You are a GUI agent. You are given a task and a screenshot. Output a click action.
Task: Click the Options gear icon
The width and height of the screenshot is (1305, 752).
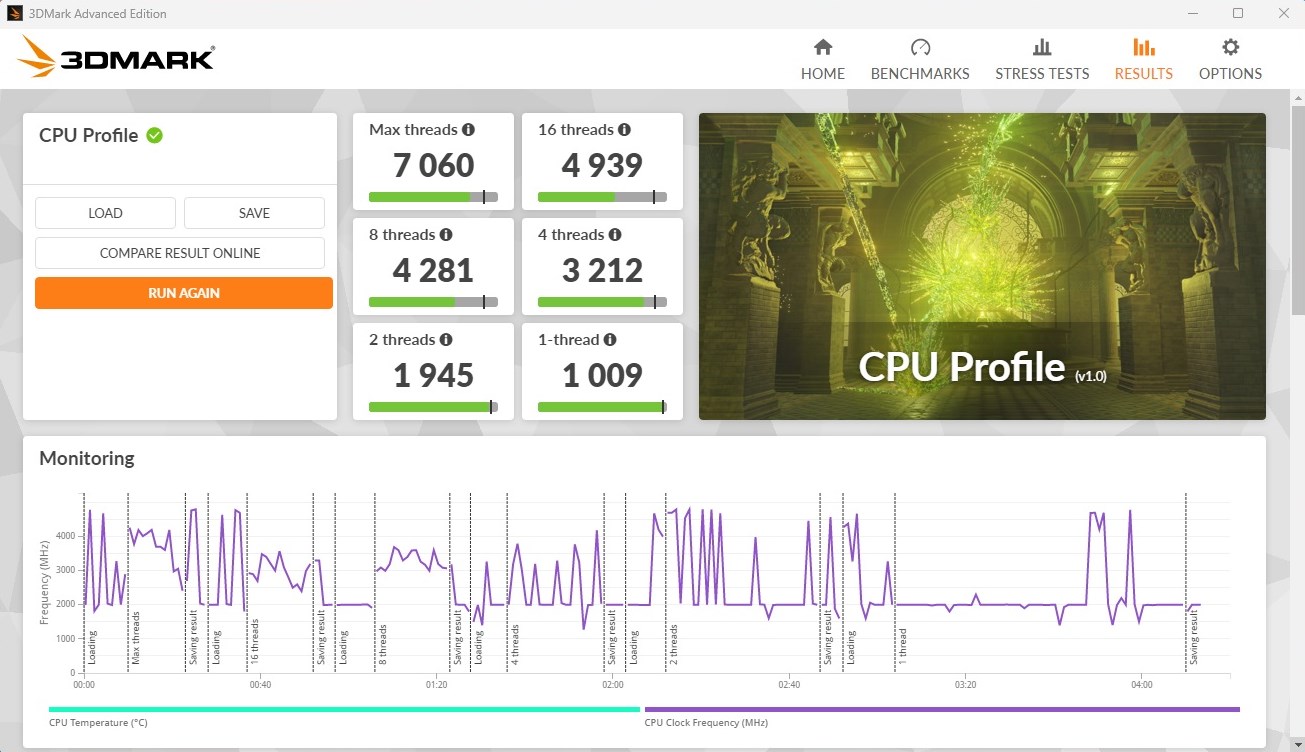1231,47
